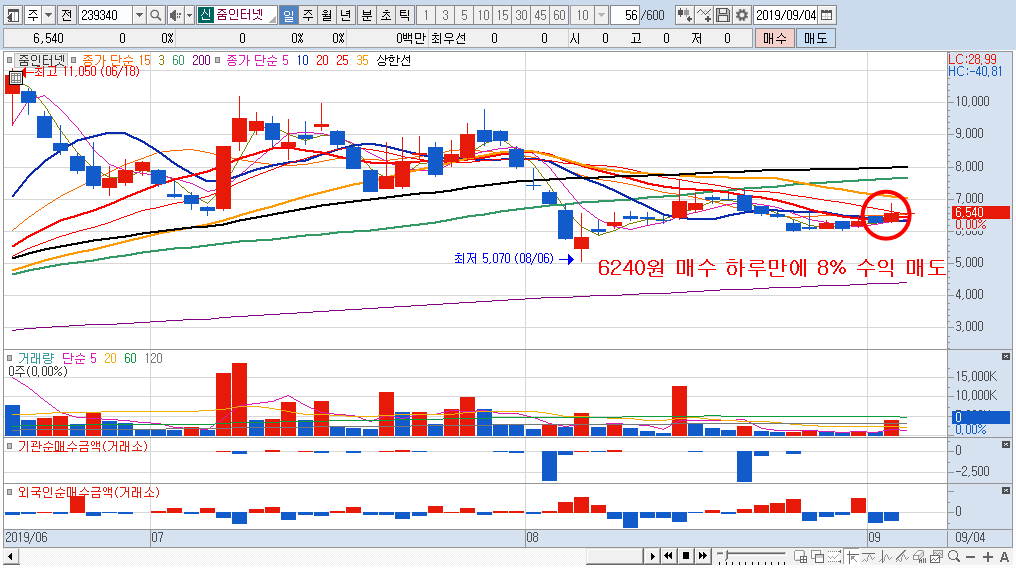Screen dimensions: 1016x568
Task: Toggle the 종가 단순 5 moving average checkbox
Action: click(218, 60)
